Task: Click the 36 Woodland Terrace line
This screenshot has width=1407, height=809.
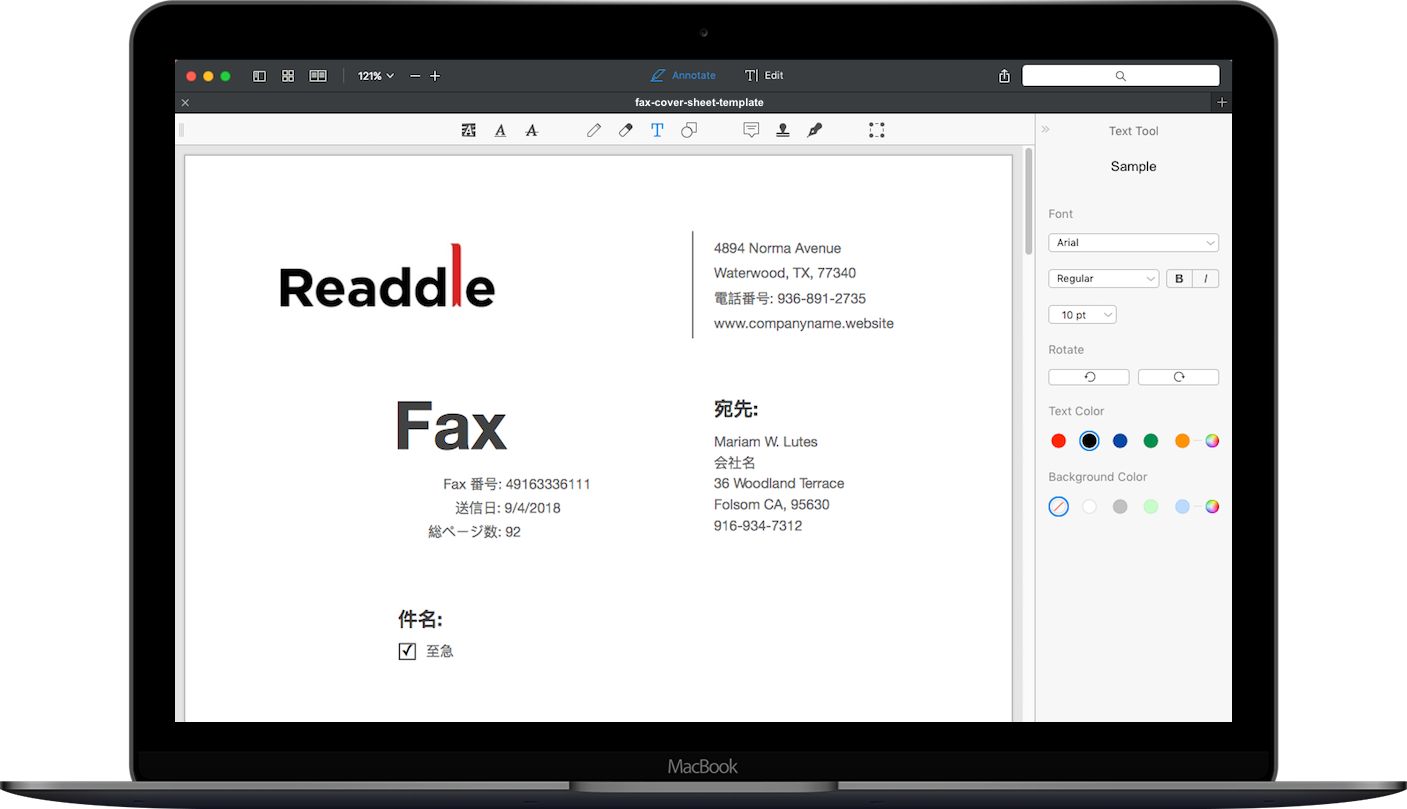Action: [779, 484]
